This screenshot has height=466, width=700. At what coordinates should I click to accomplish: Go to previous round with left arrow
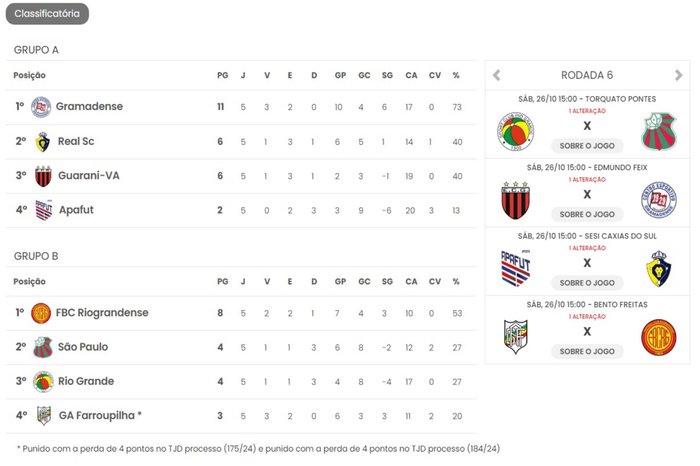[x=496, y=75]
